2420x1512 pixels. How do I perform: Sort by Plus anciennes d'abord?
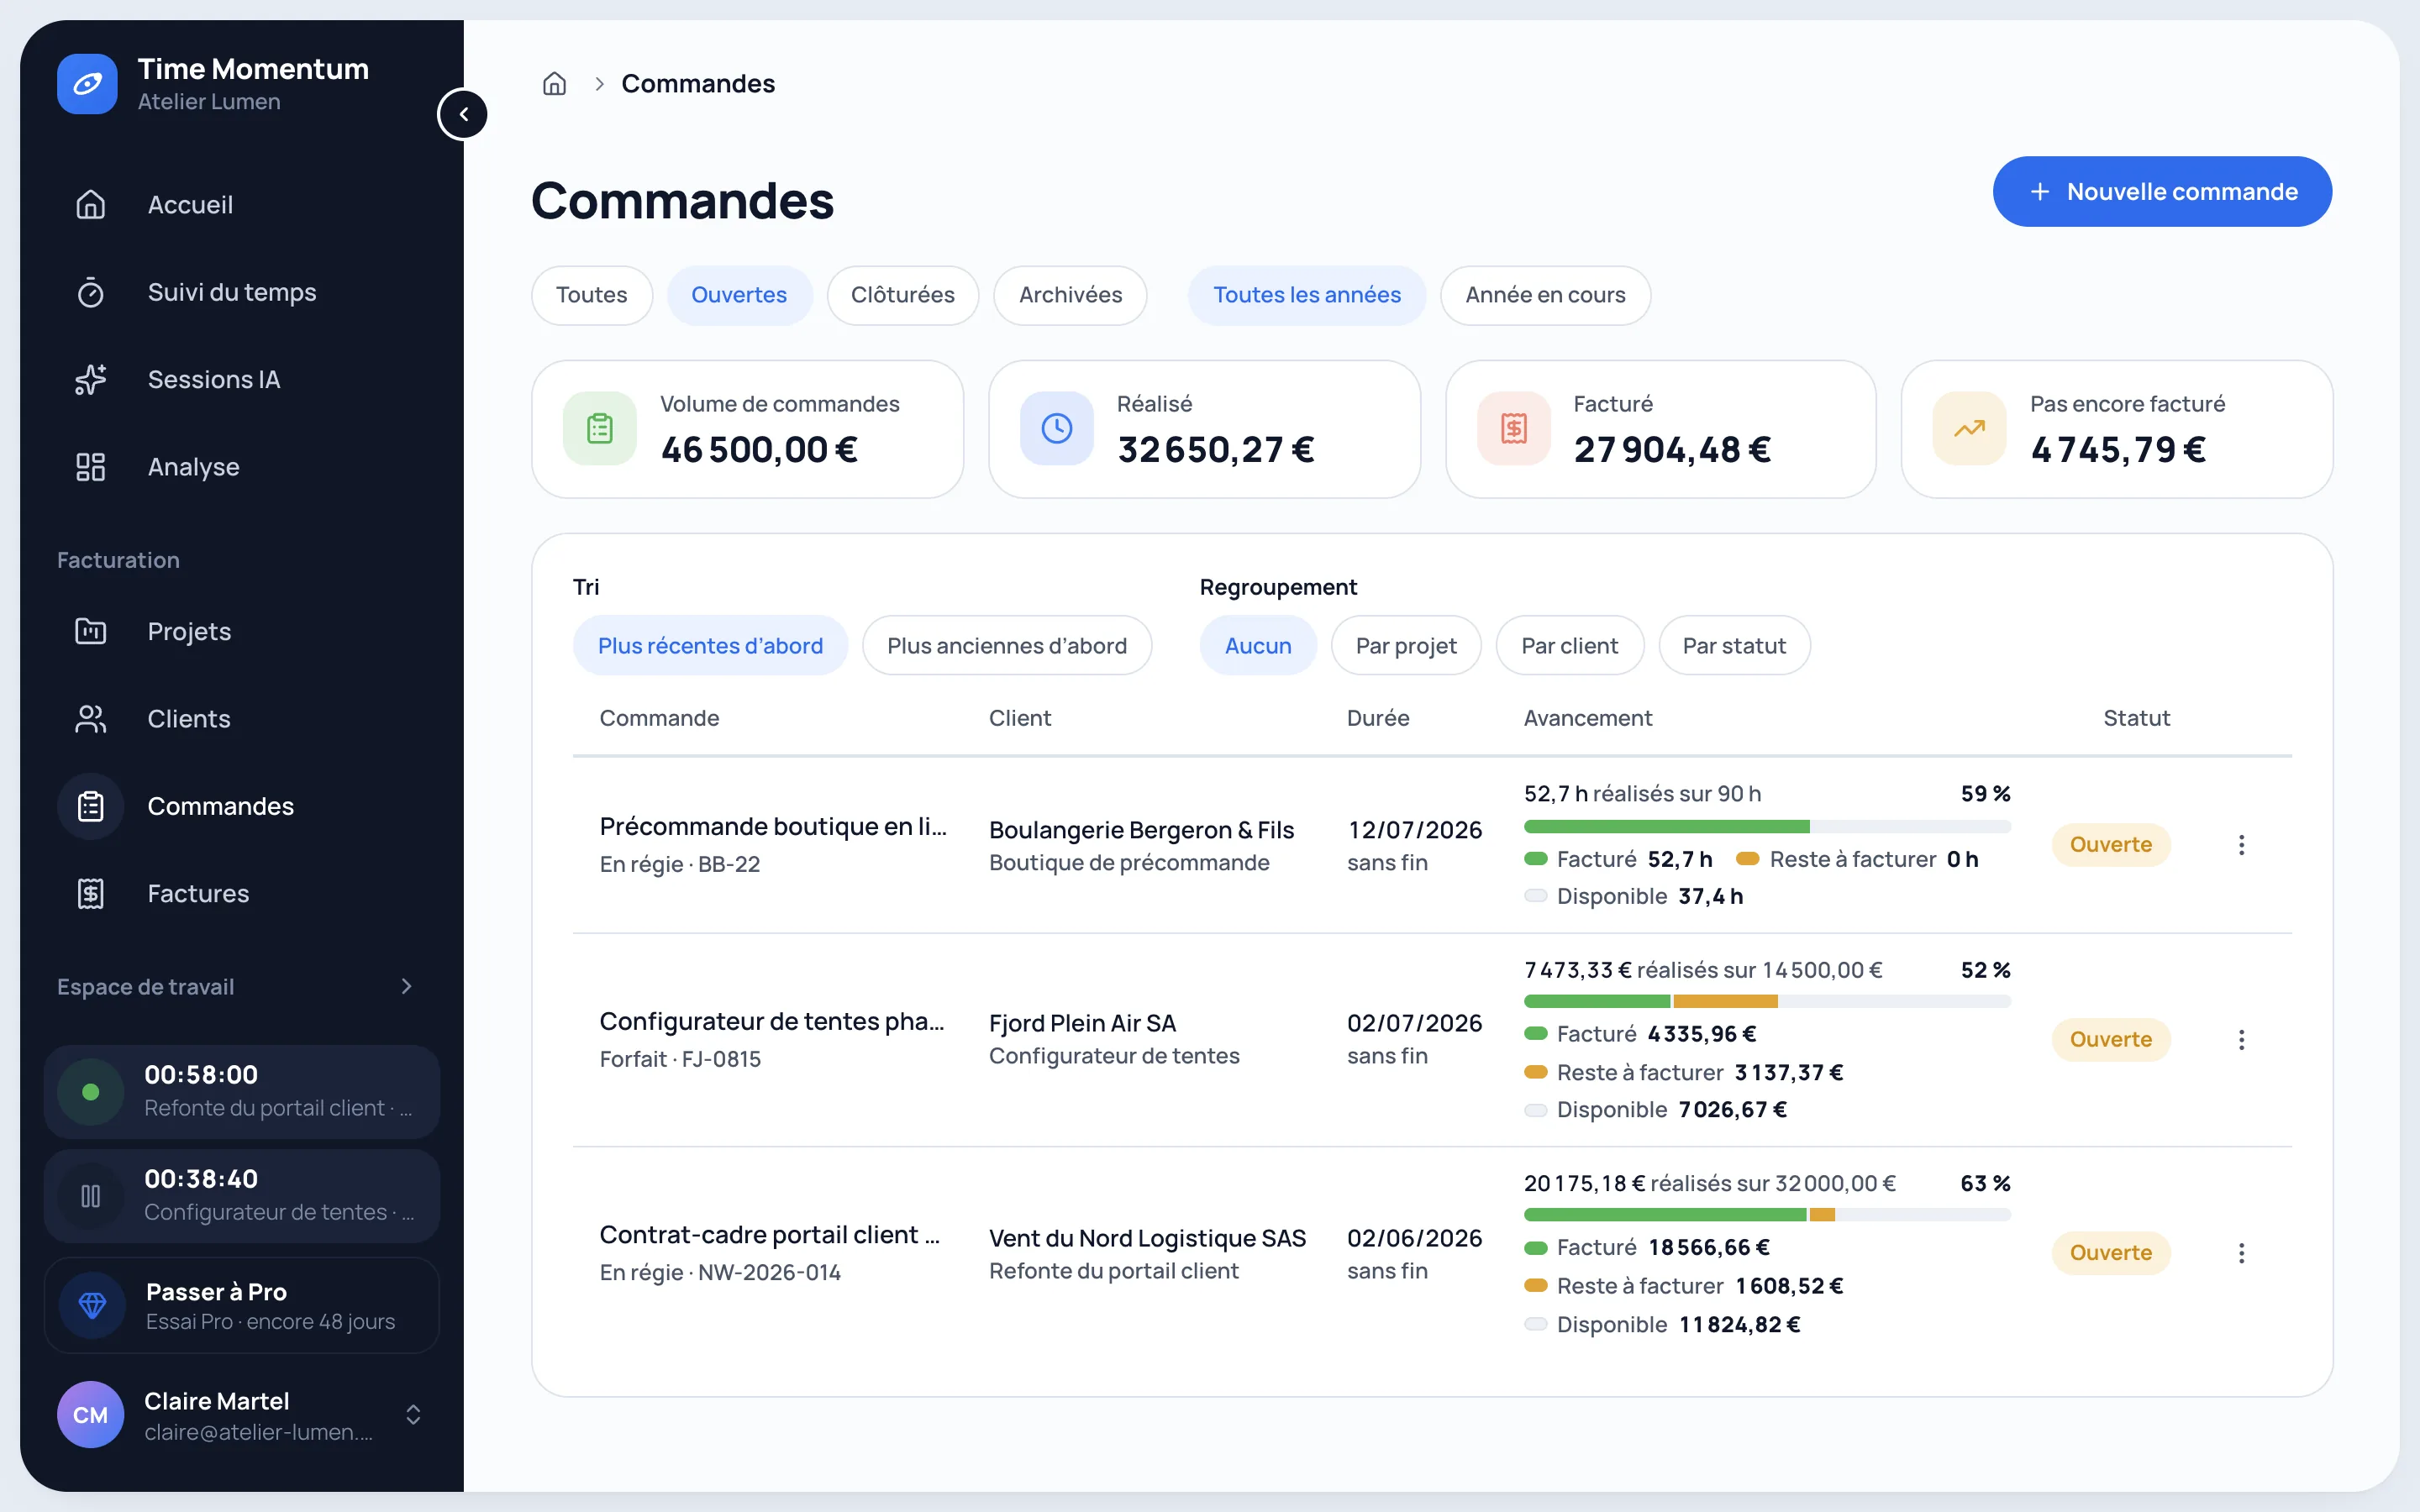(1007, 646)
